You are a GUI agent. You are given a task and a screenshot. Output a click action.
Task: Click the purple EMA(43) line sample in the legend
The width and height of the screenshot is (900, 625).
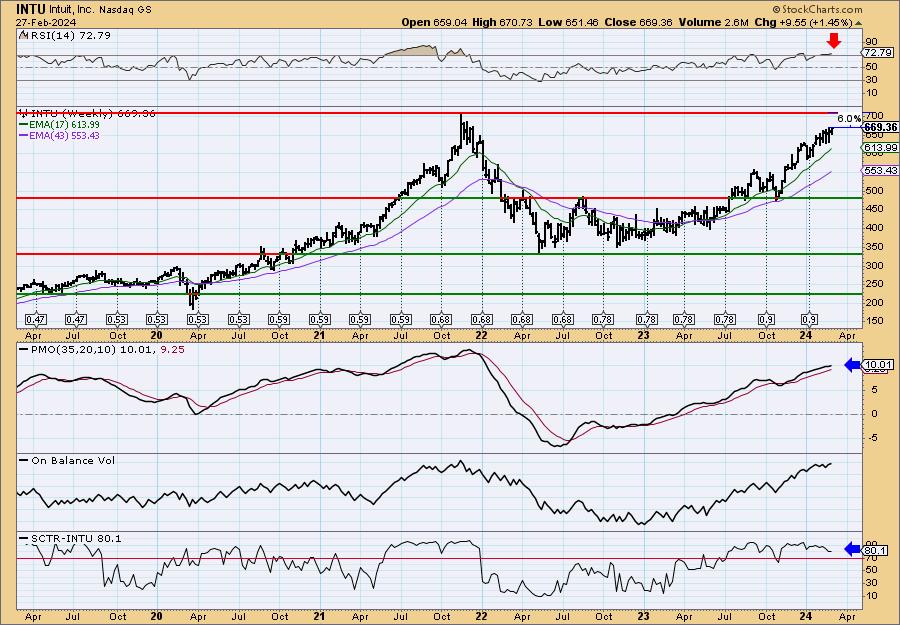pyautogui.click(x=24, y=135)
